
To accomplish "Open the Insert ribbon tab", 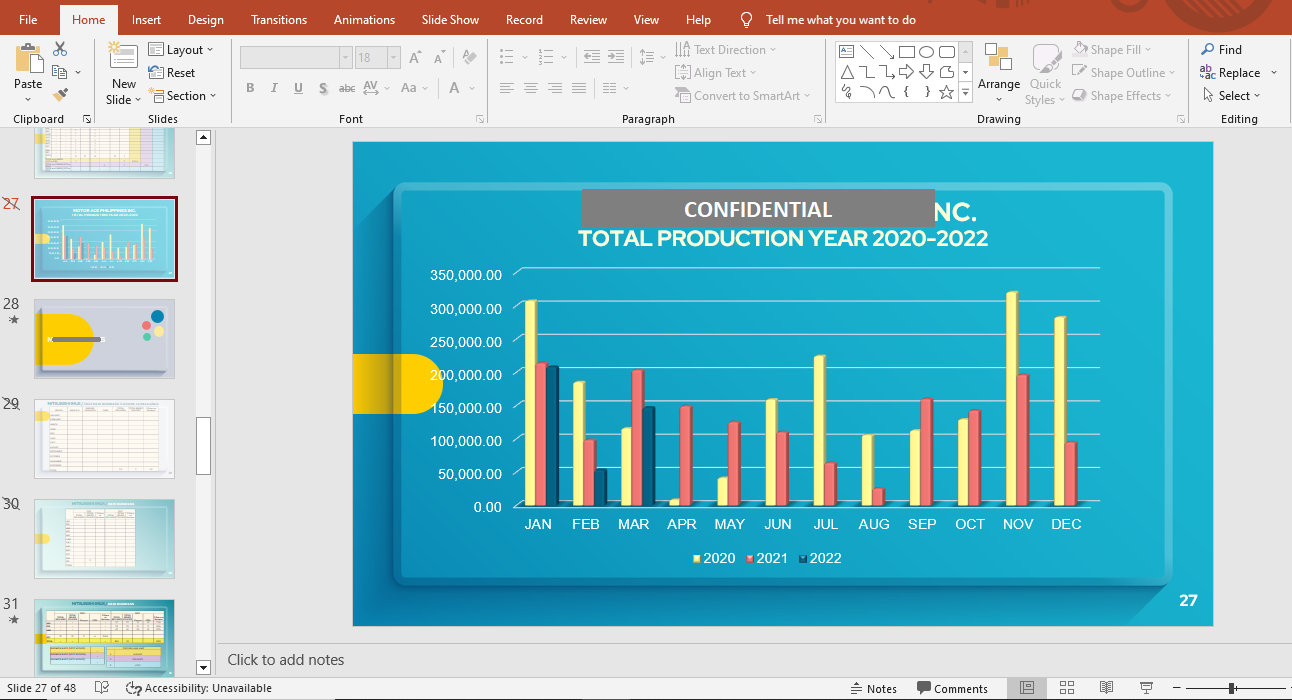I will (146, 20).
